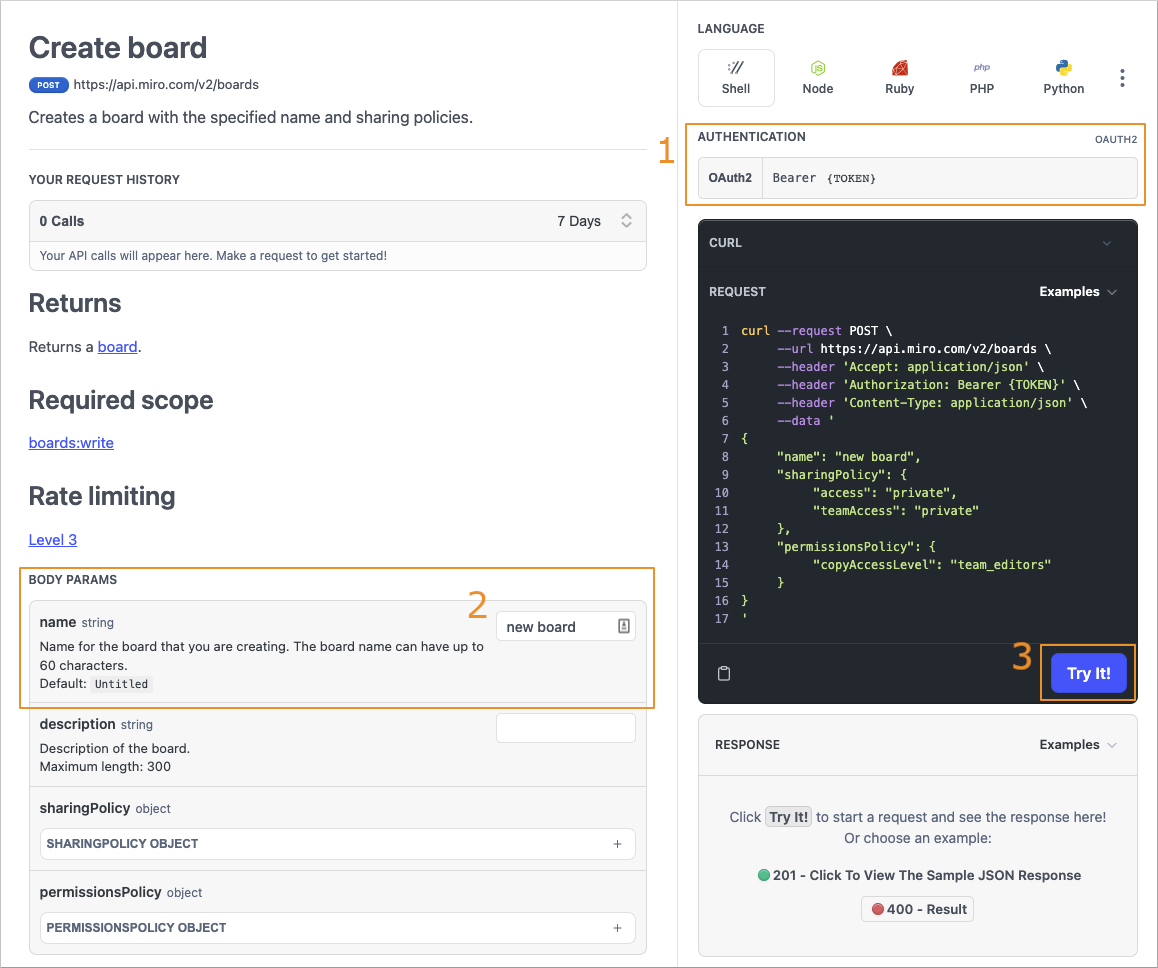The image size is (1158, 968).
Task: Click the BODY PARAMS label
Action: [x=72, y=580]
